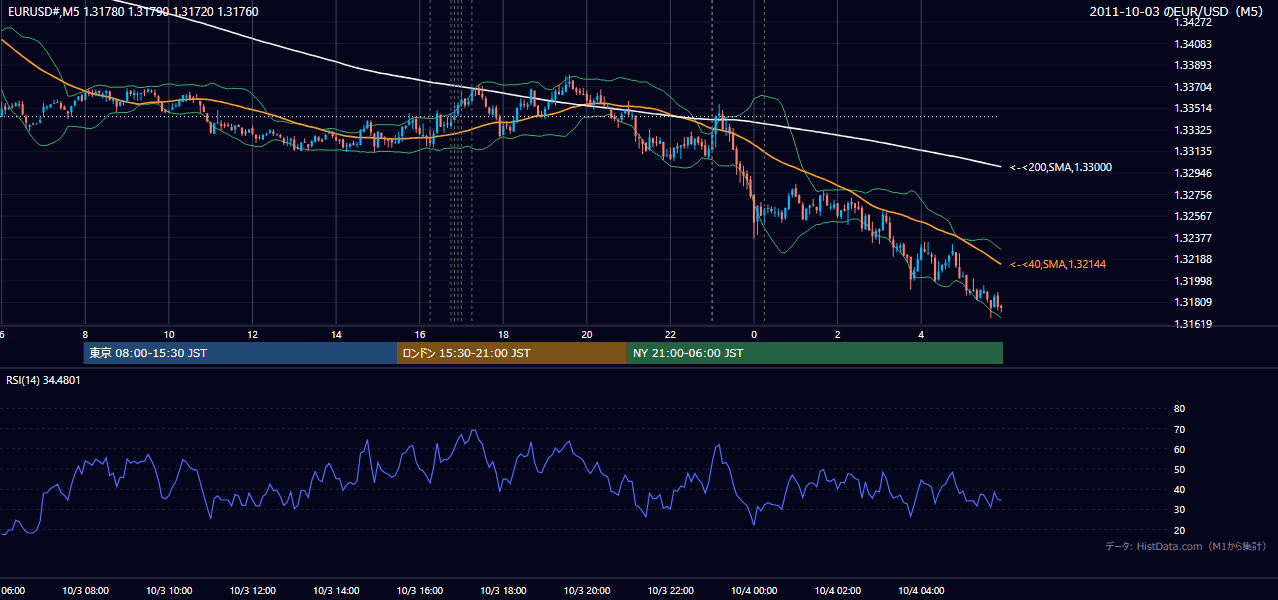Click hour 10 on the chart axis
Screen dimensions: 1278x600
[169, 334]
